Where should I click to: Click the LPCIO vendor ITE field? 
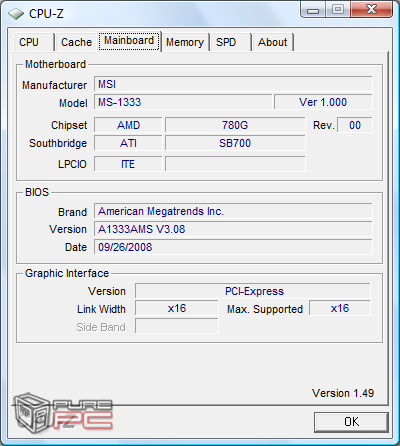(128, 164)
